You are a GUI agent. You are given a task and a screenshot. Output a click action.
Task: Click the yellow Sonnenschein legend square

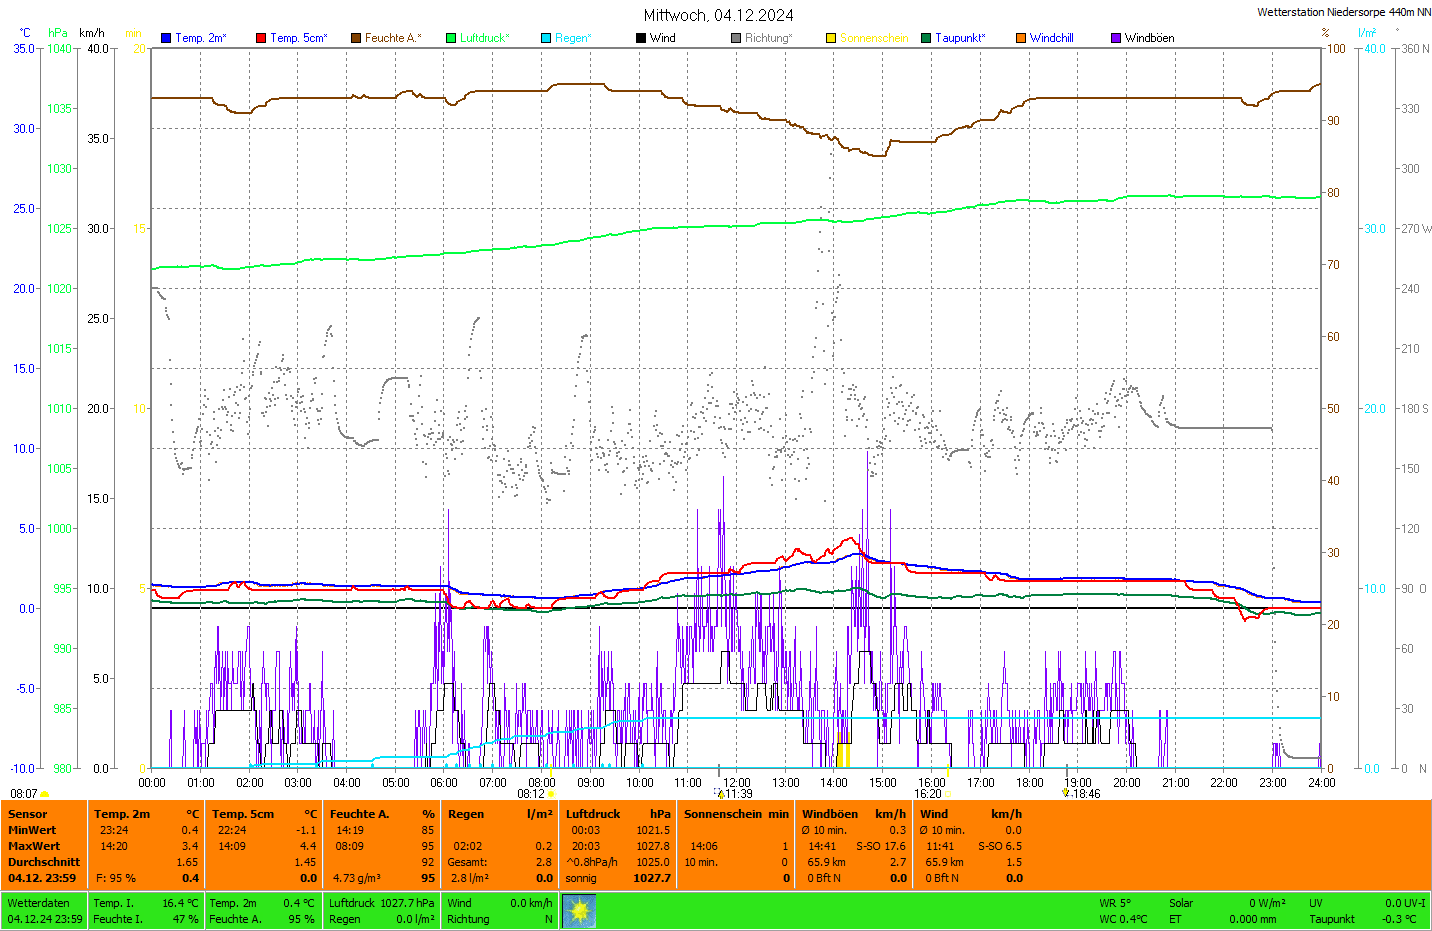[x=831, y=38]
